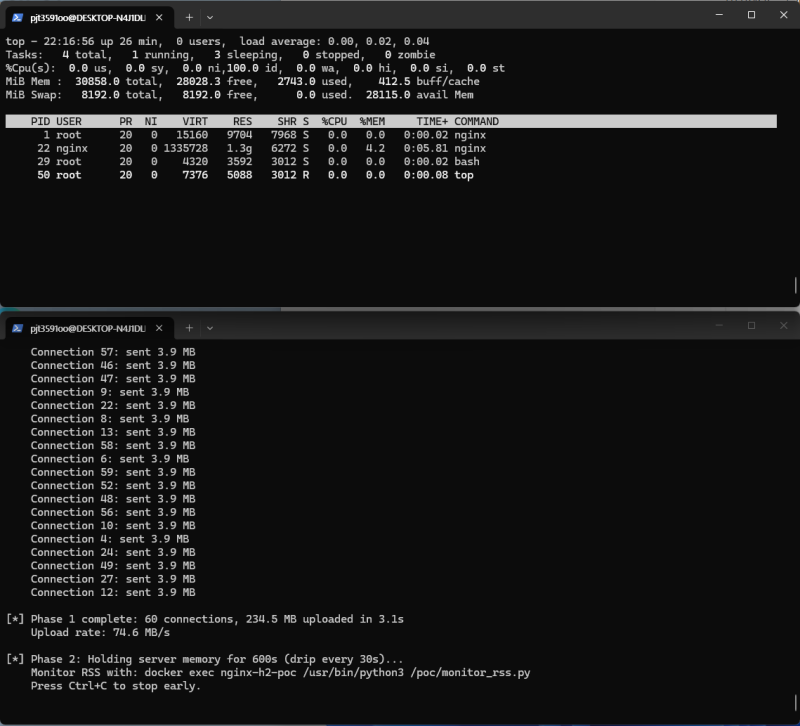Click '30858.0 total' in MiB Mem line
Screen dimensions: 800x726
[x=116, y=82]
